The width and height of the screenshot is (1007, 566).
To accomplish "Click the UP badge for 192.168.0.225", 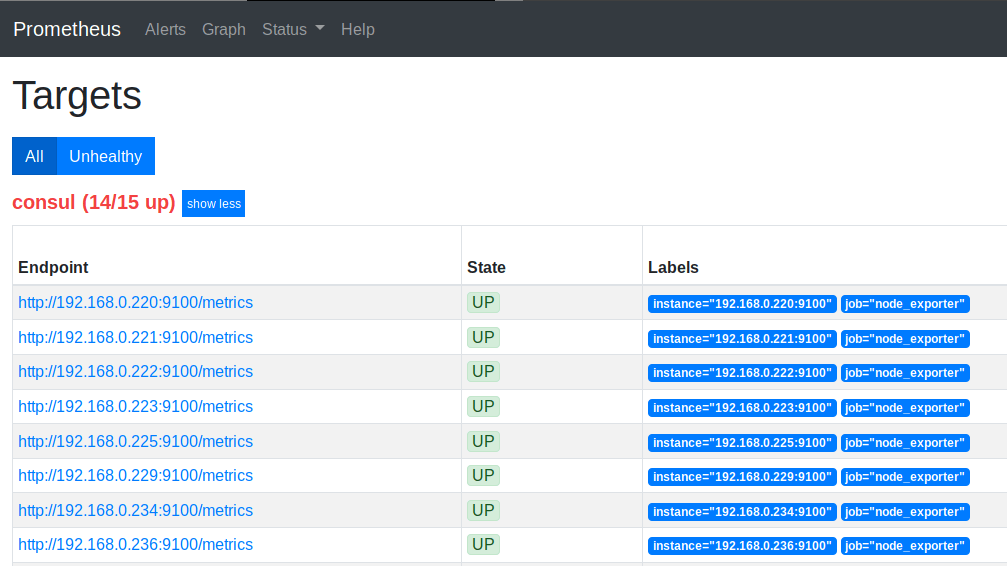I will 483,441.
